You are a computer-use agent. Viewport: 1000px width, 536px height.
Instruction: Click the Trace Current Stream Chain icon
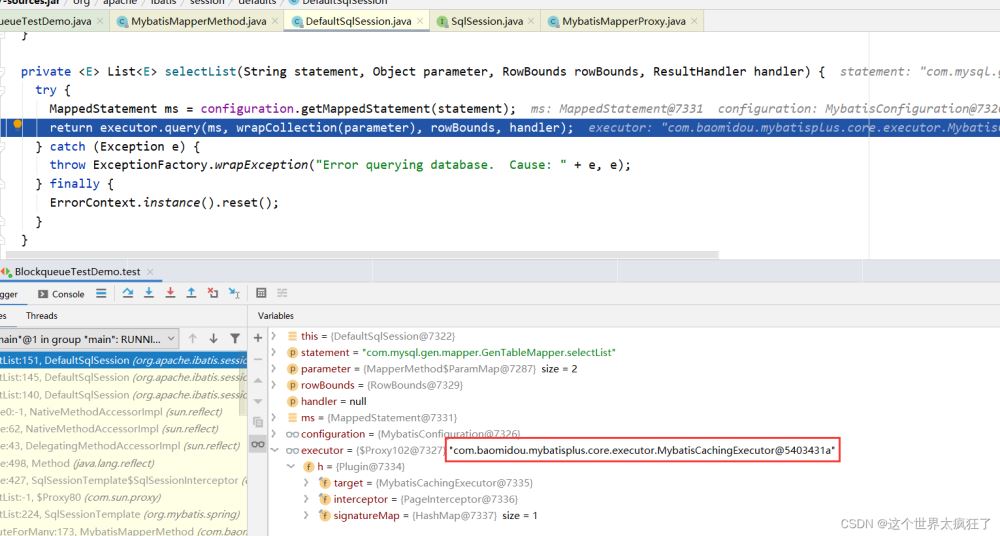point(282,293)
